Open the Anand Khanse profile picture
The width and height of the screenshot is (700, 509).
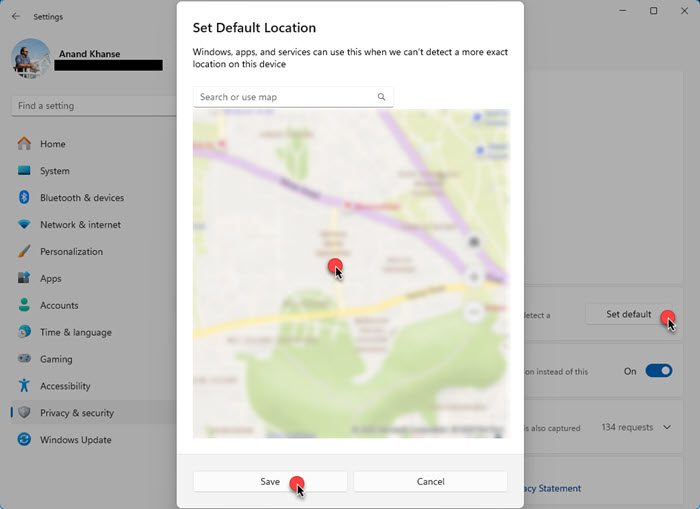click(x=31, y=59)
